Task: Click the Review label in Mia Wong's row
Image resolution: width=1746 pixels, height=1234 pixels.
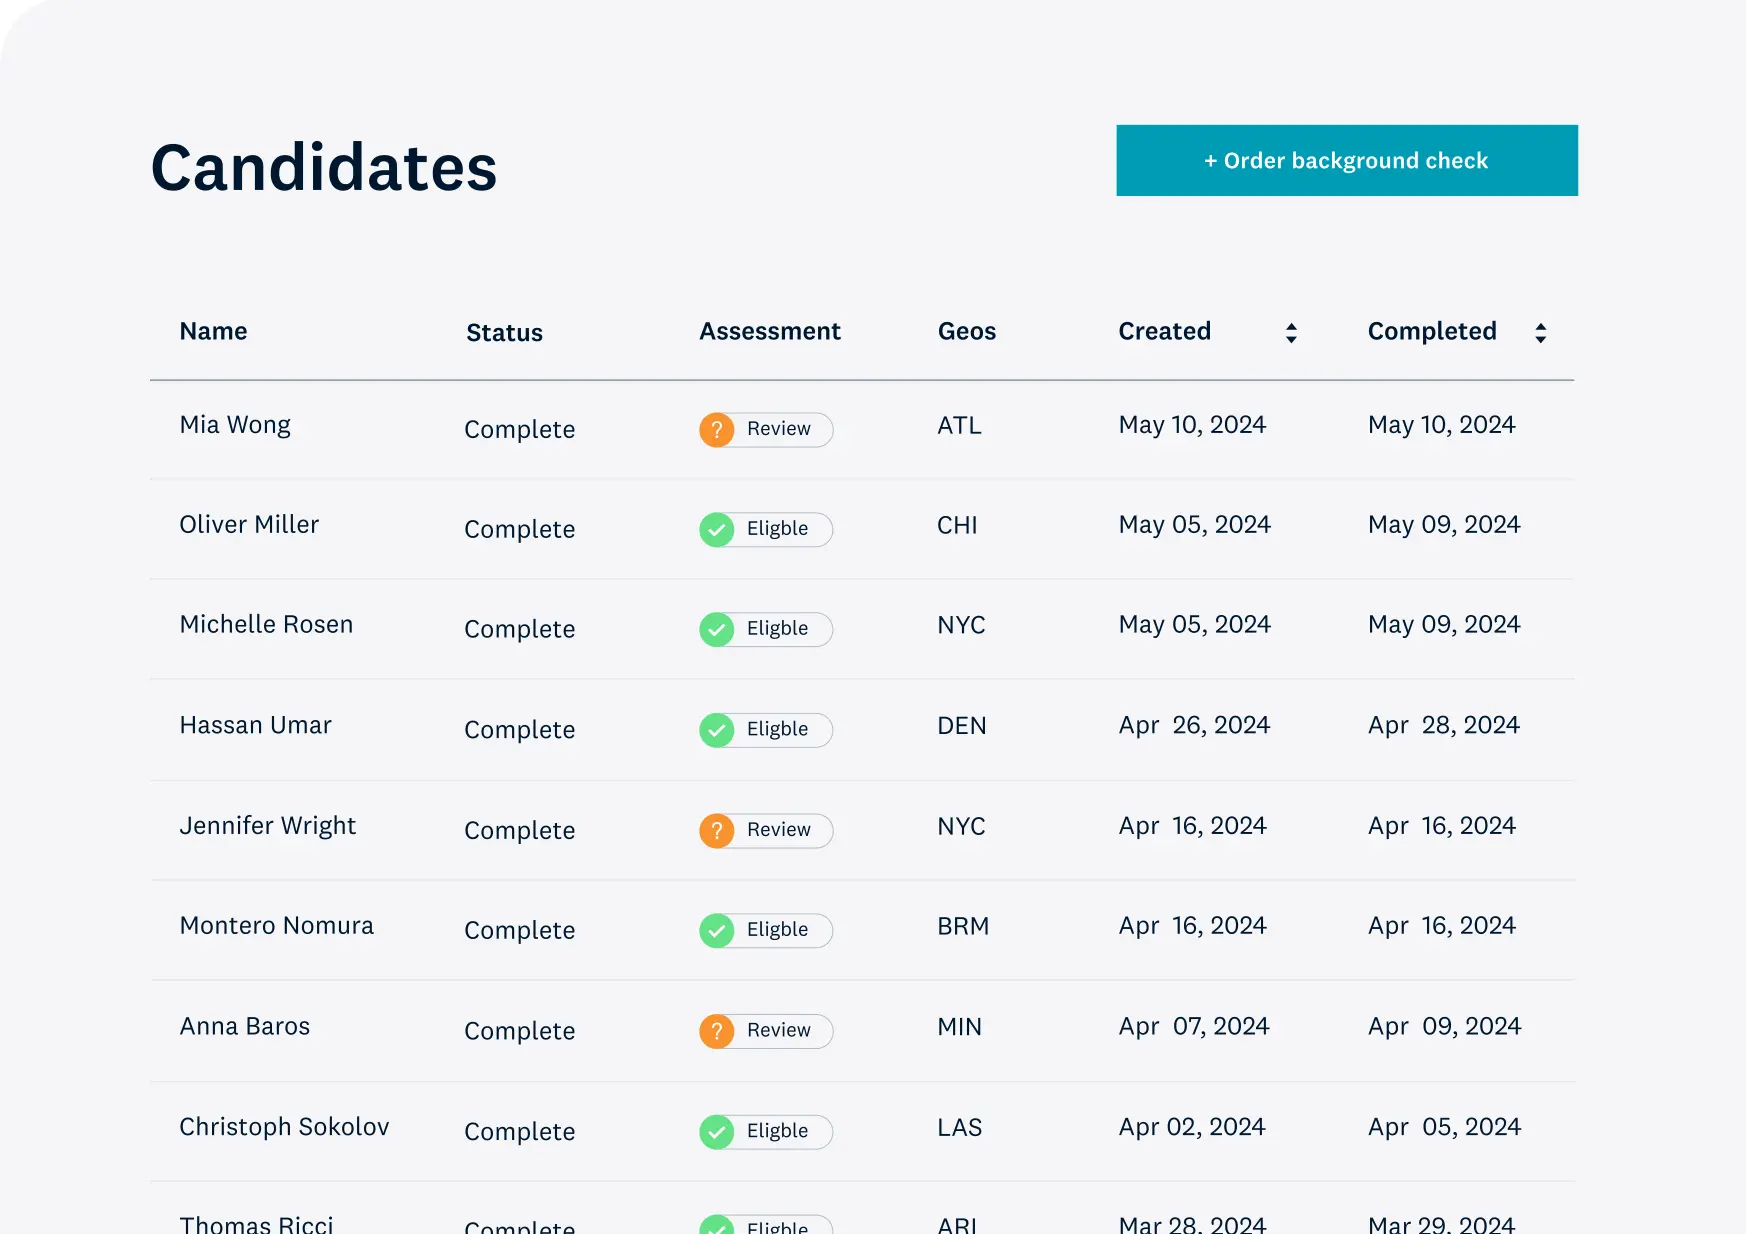Action: (778, 429)
